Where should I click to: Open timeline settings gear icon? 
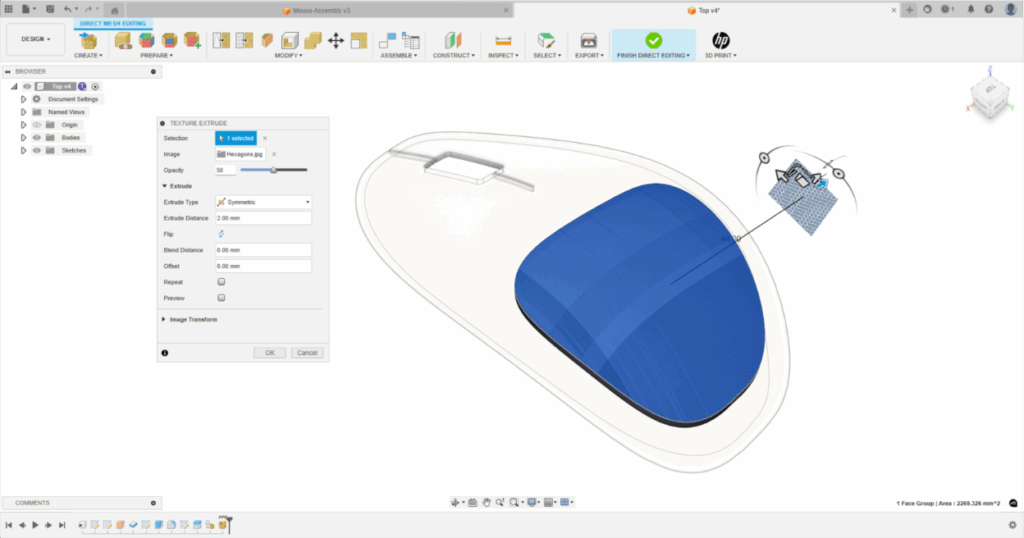1012,525
